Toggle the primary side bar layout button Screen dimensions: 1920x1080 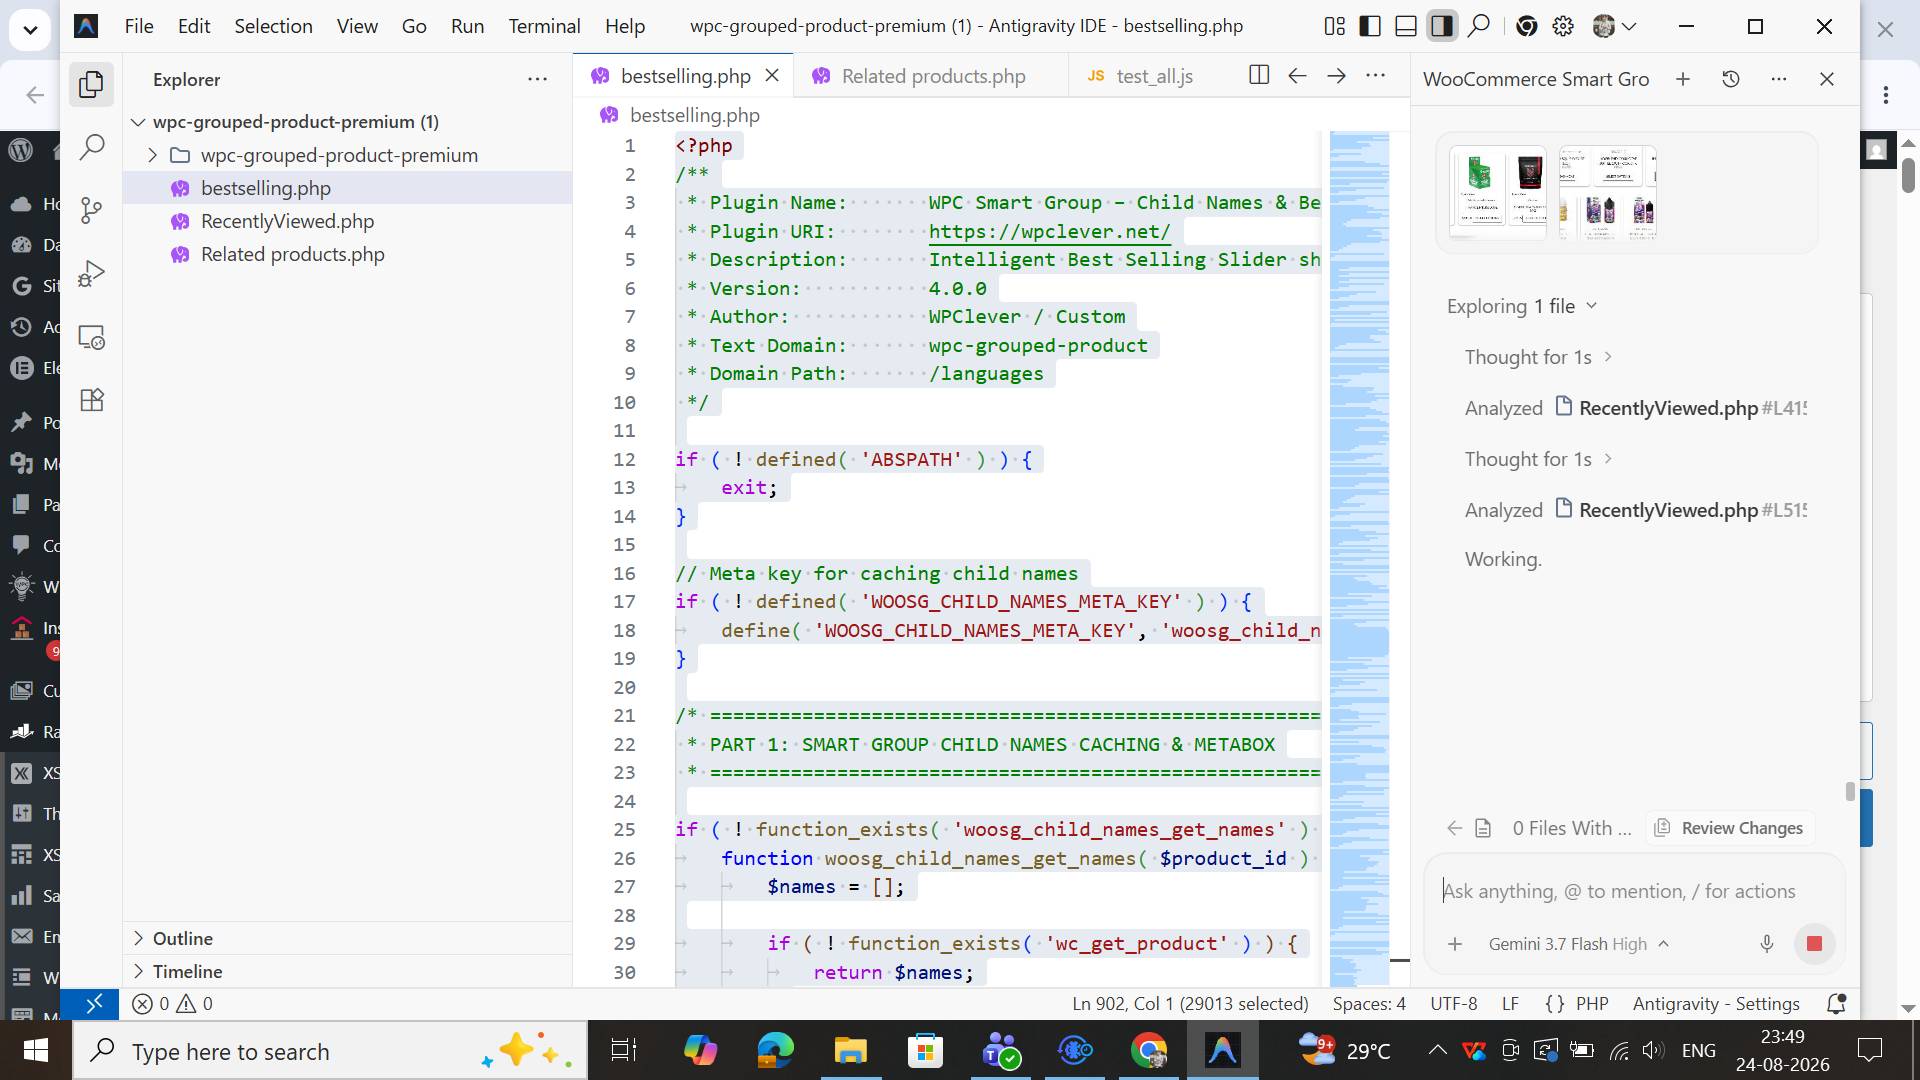[x=1370, y=26]
